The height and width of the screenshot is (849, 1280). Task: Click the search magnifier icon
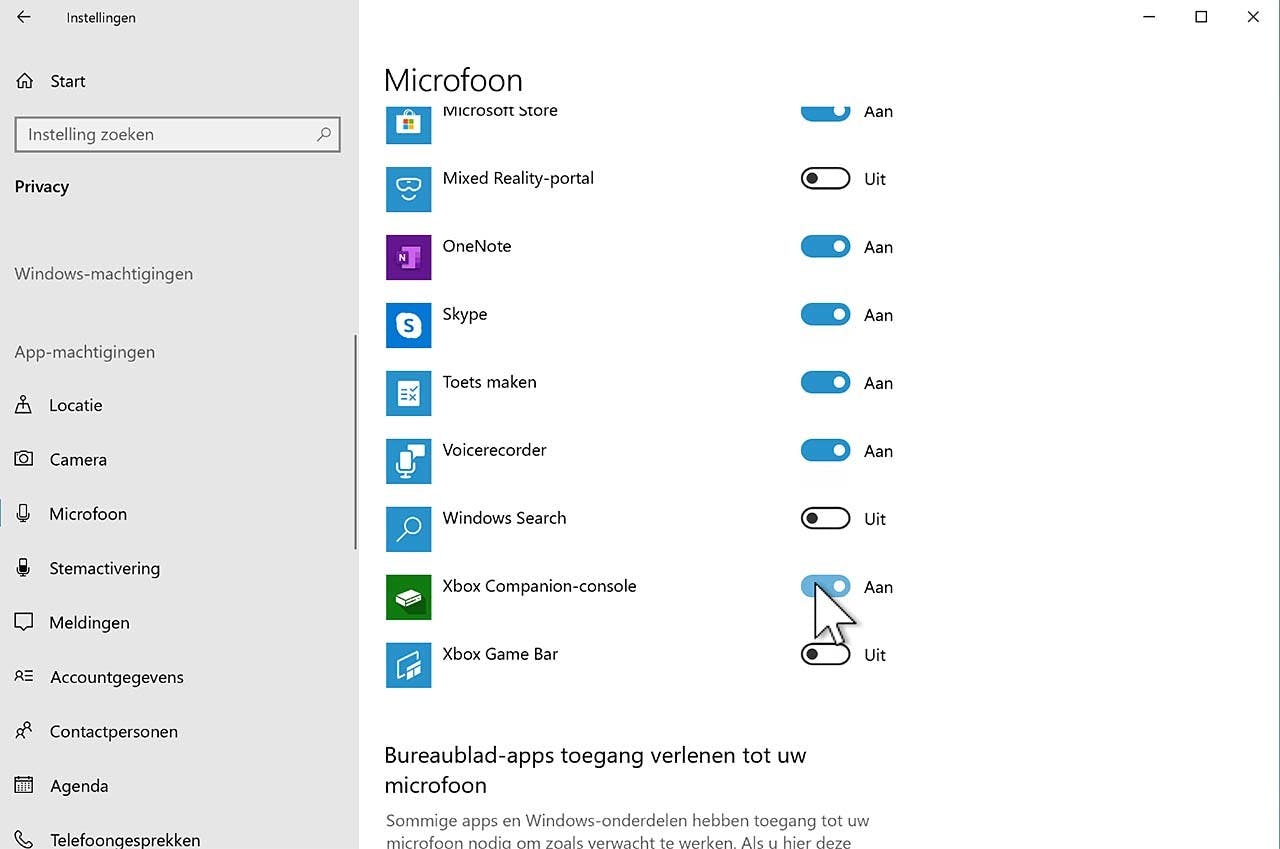(323, 134)
